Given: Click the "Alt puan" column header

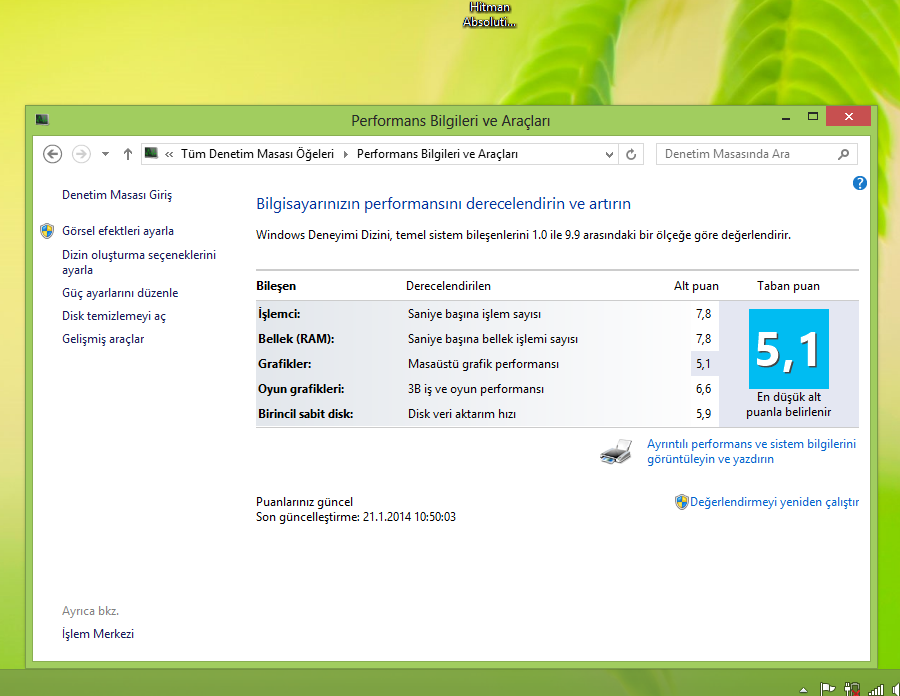Looking at the screenshot, I should 696,286.
